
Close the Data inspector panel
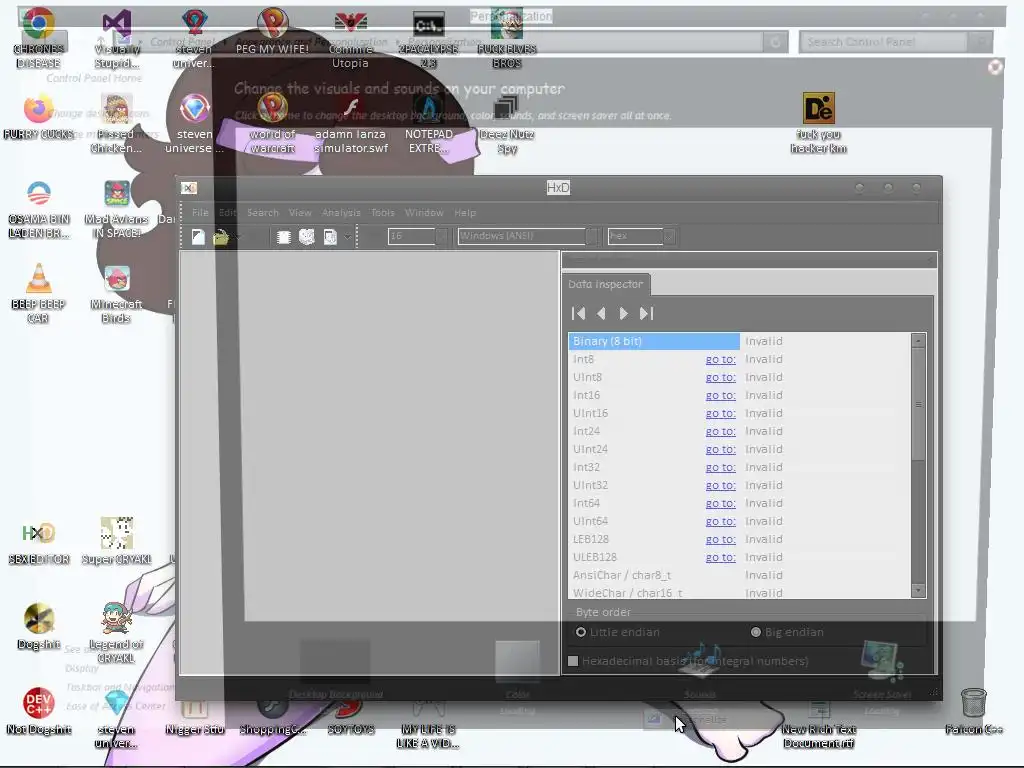tap(930, 260)
